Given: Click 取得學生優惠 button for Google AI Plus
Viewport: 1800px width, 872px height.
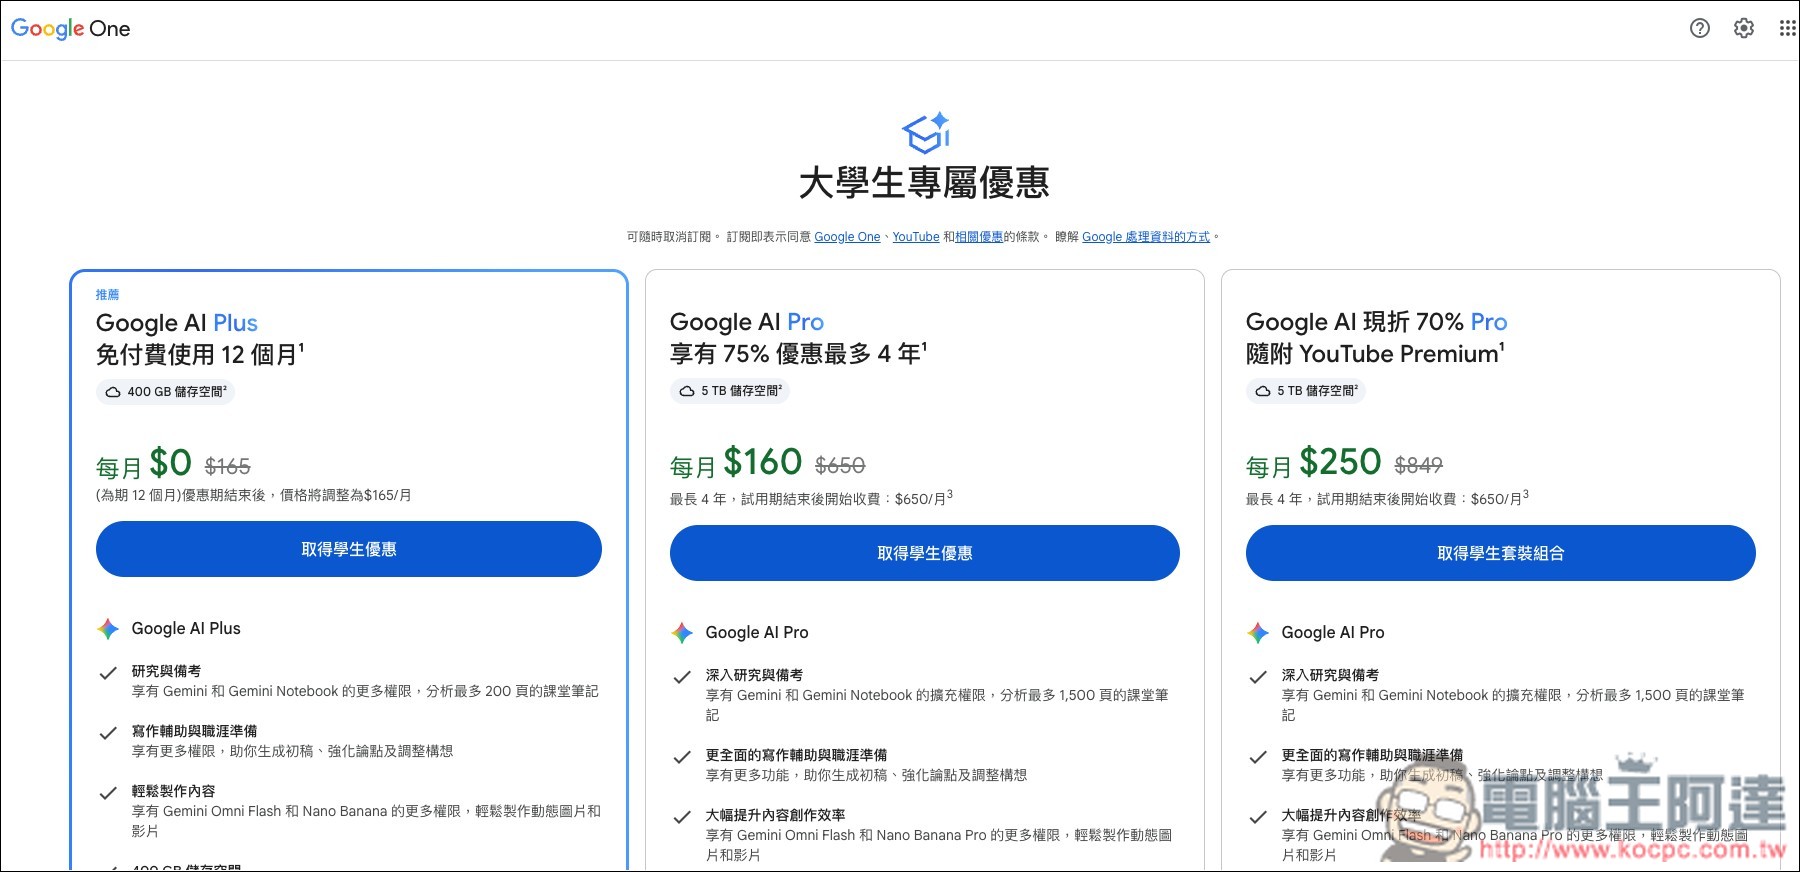Looking at the screenshot, I should point(349,549).
